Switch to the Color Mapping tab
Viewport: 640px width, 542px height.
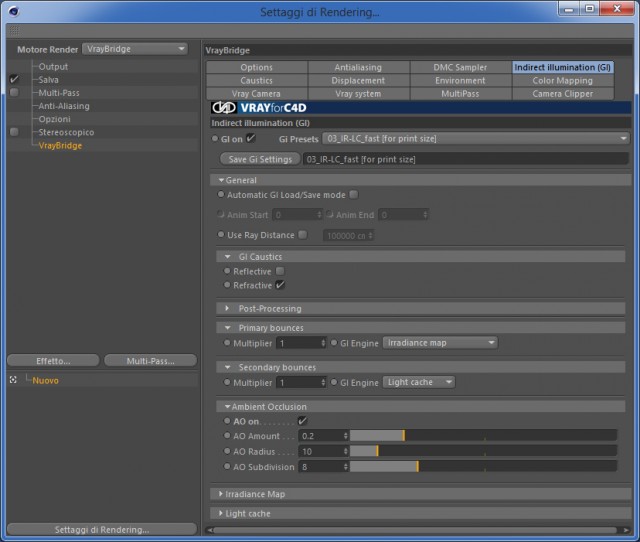pyautogui.click(x=562, y=80)
